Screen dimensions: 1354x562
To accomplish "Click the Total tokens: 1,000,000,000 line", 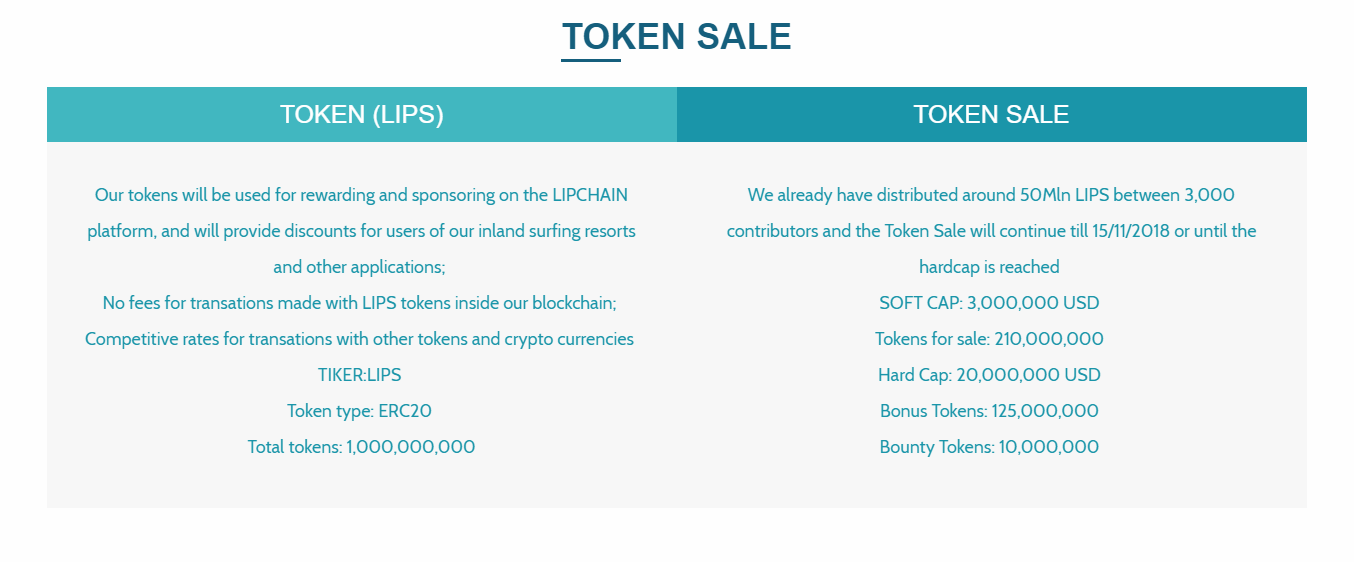I will [x=361, y=447].
